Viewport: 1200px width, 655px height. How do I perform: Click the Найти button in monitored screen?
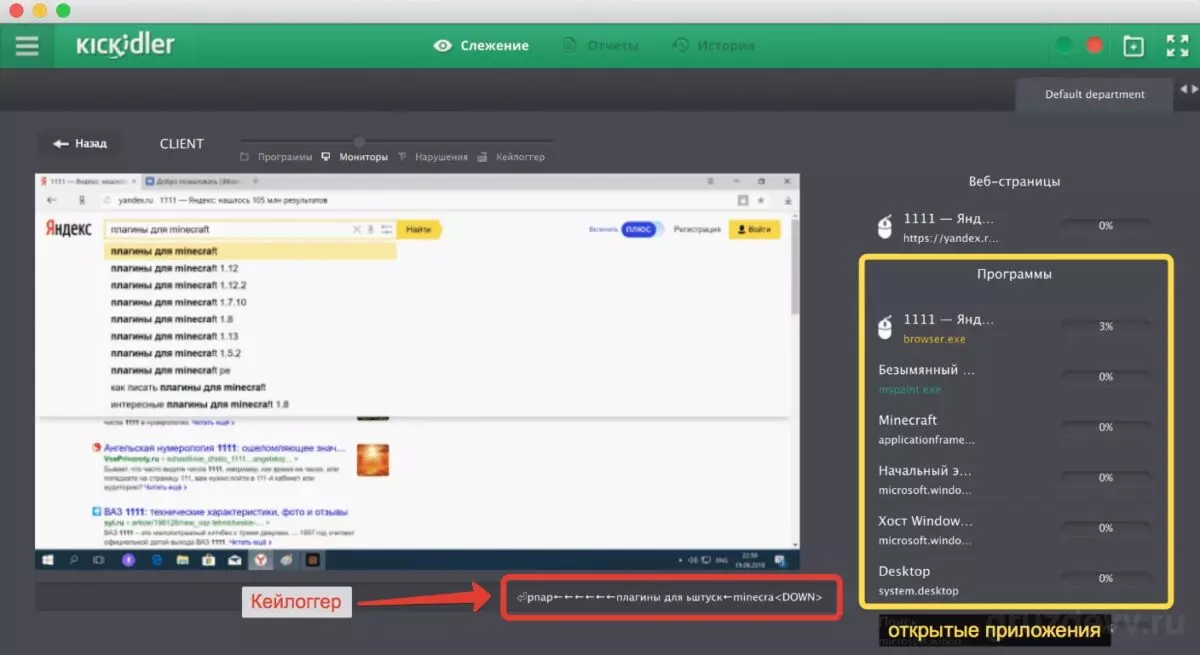point(419,230)
